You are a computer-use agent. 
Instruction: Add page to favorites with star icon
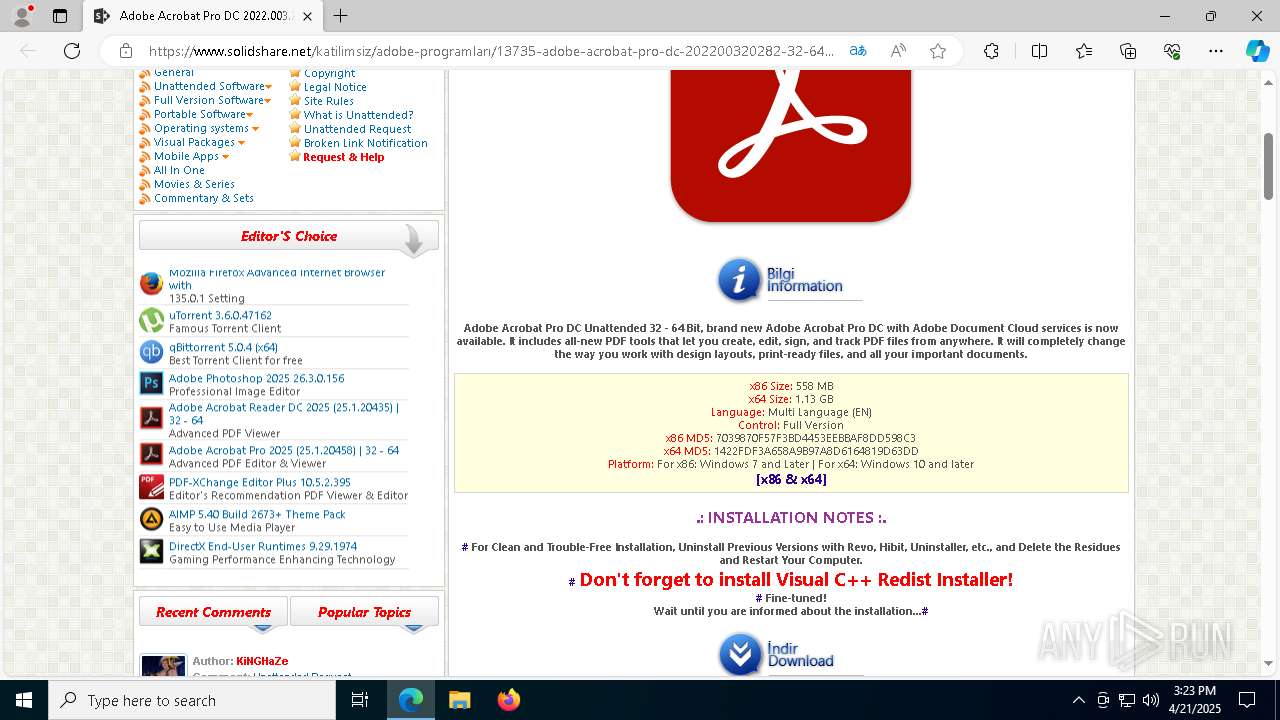pyautogui.click(x=938, y=51)
